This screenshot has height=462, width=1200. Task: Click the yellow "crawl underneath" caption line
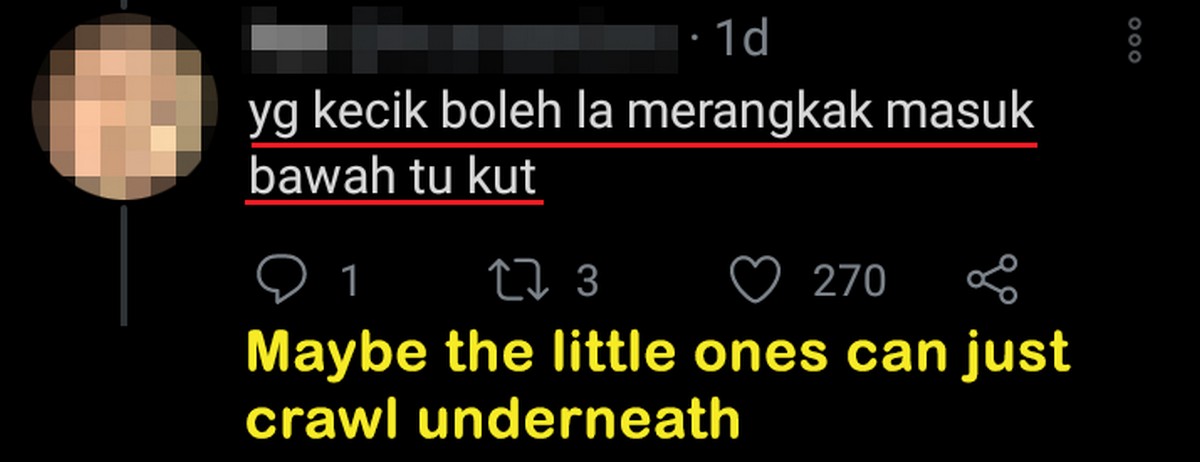click(493, 419)
